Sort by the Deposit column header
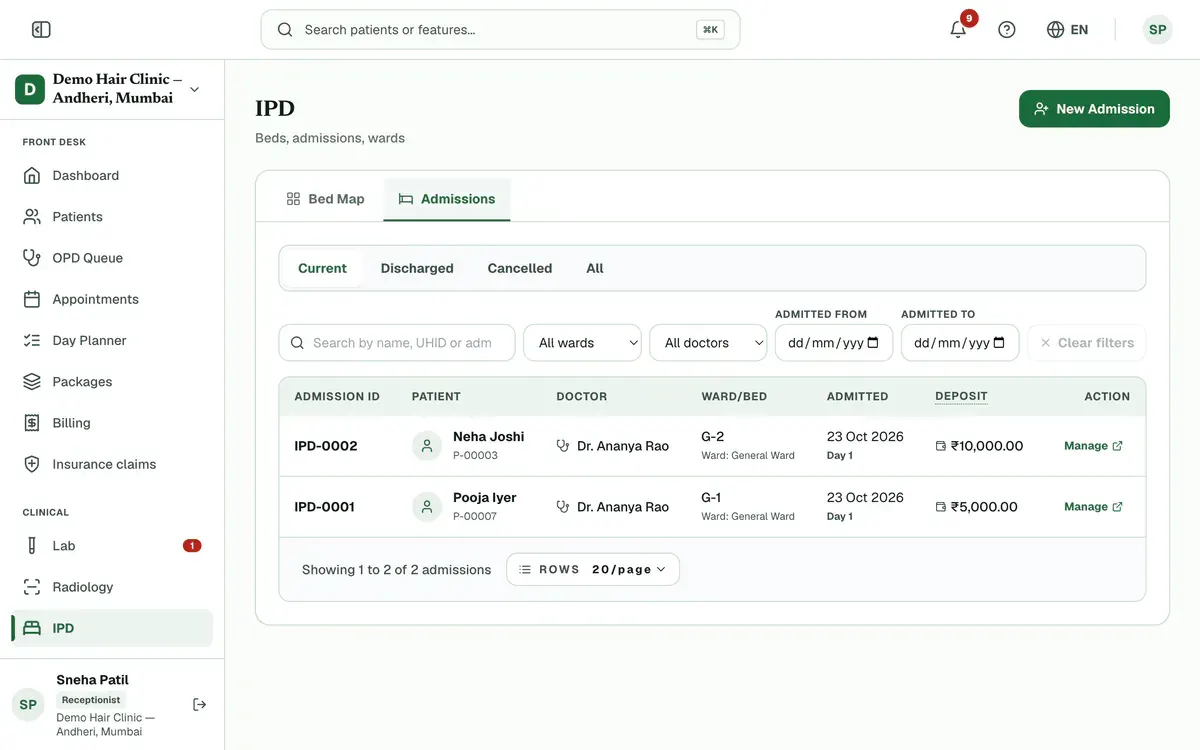The image size is (1200, 750). [961, 396]
